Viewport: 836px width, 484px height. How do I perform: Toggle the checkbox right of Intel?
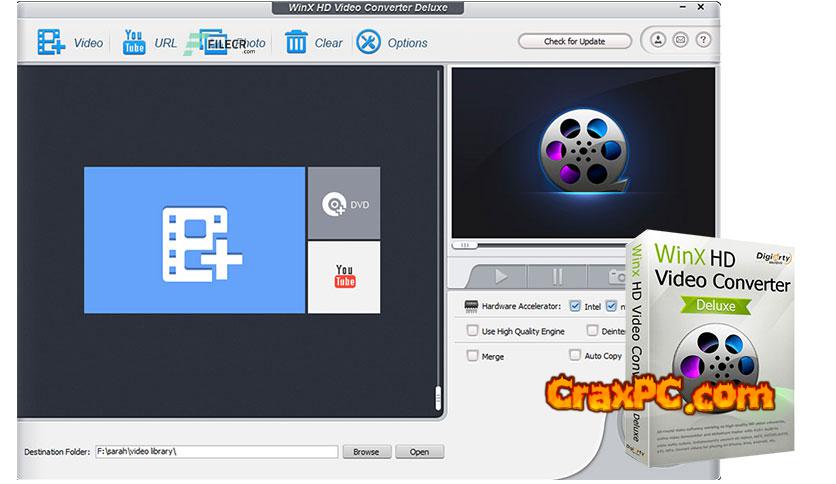point(611,306)
